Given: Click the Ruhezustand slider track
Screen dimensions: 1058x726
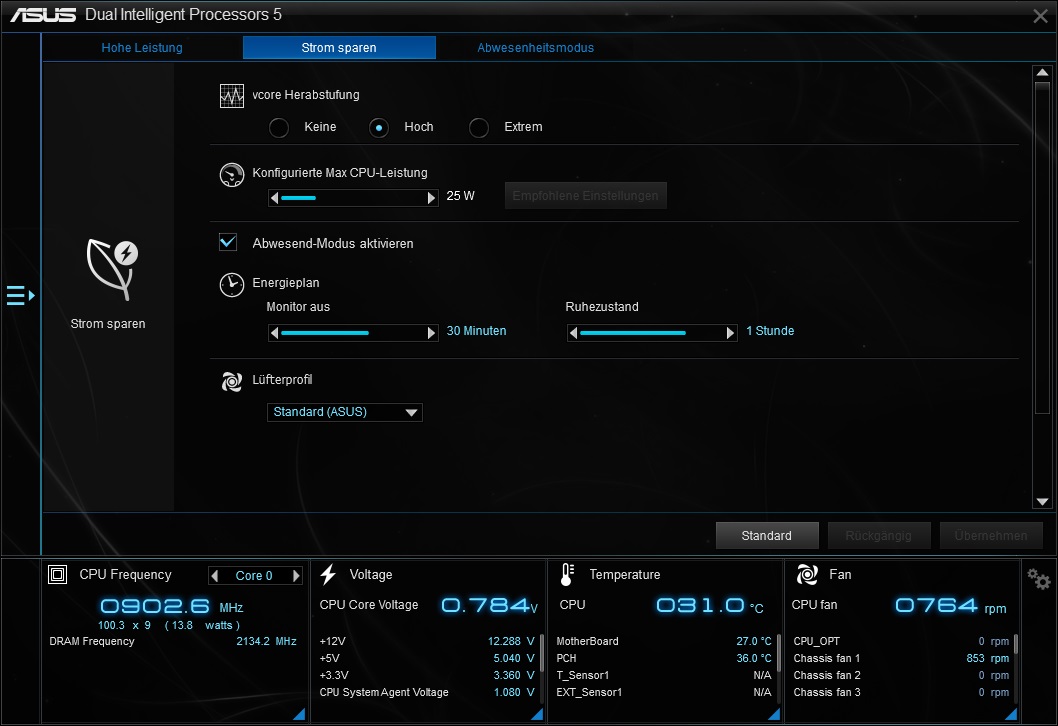Looking at the screenshot, I should [652, 333].
